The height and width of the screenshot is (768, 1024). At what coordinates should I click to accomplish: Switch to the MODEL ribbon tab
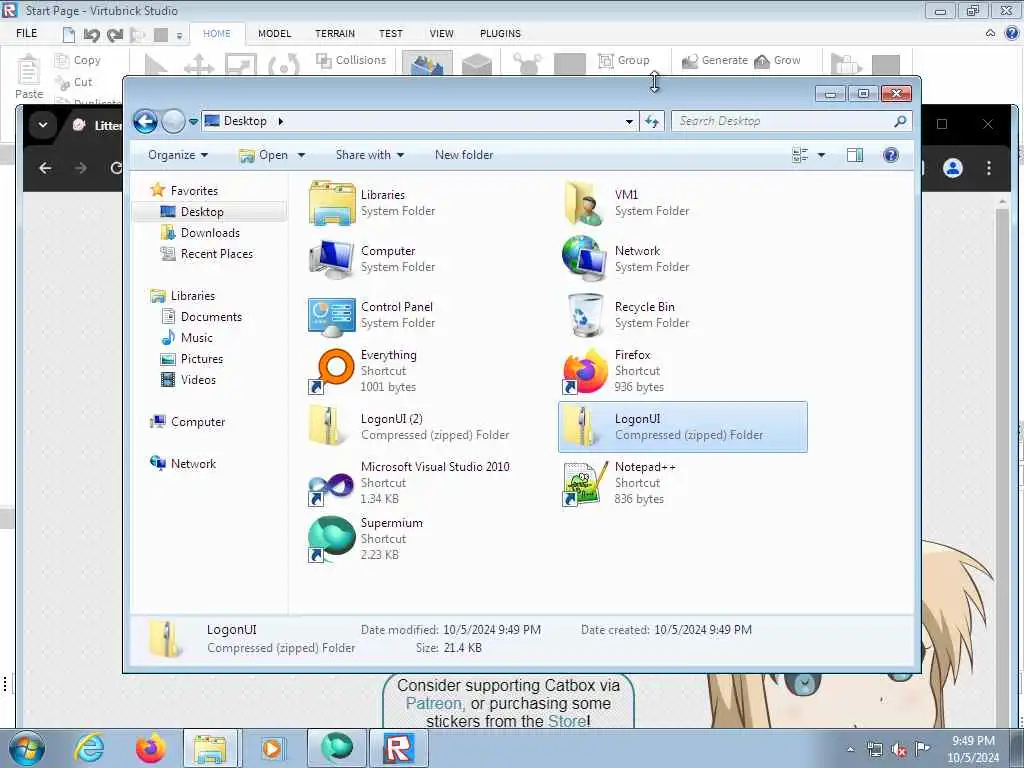coord(274,33)
